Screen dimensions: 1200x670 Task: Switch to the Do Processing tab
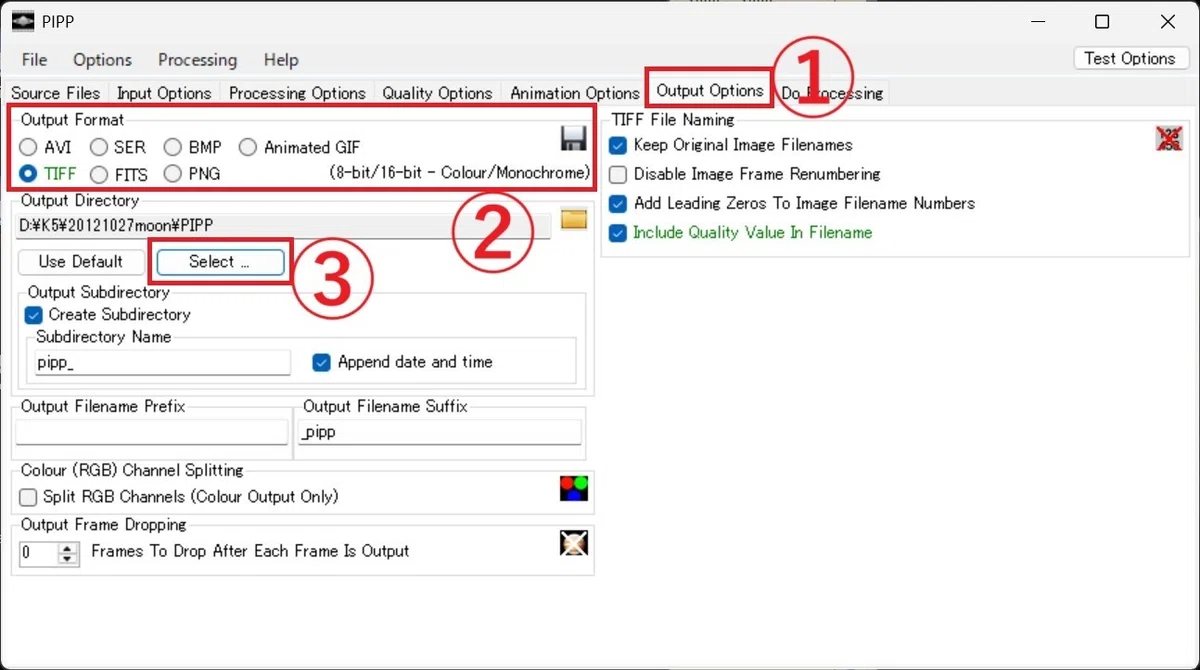[832, 93]
